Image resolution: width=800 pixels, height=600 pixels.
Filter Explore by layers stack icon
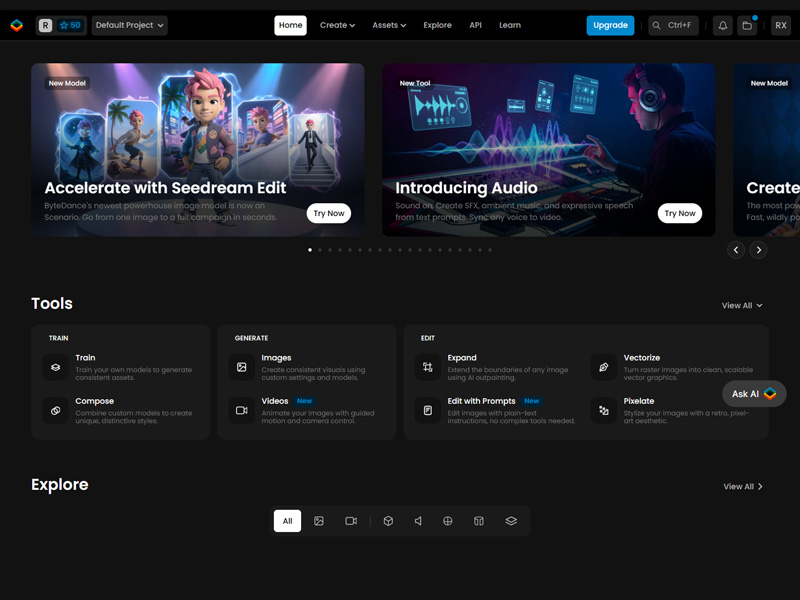[x=511, y=521]
